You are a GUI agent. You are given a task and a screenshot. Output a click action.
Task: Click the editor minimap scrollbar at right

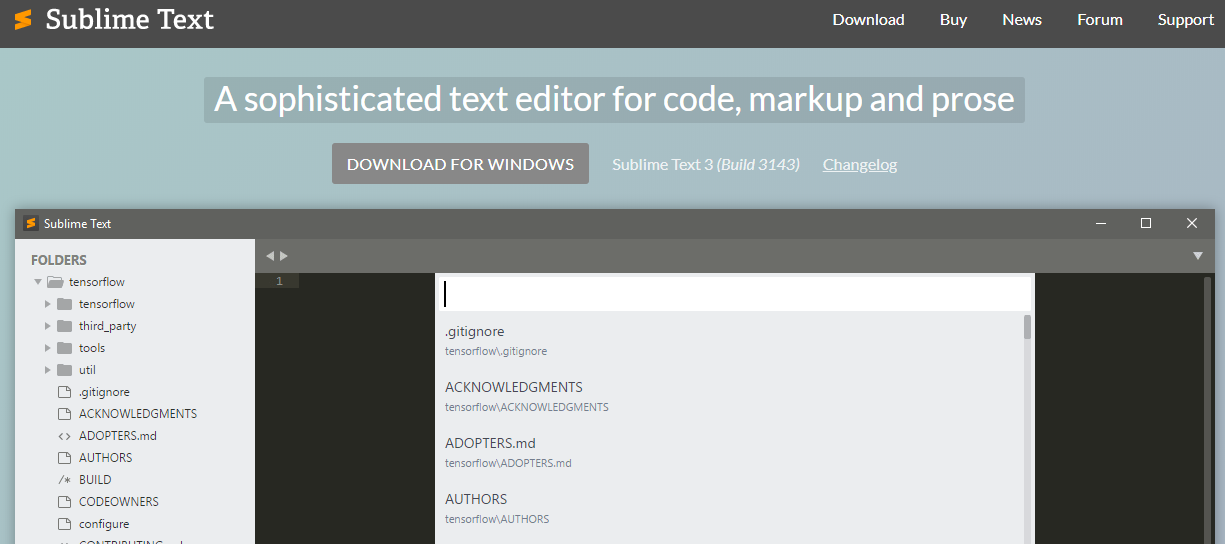click(x=1209, y=408)
